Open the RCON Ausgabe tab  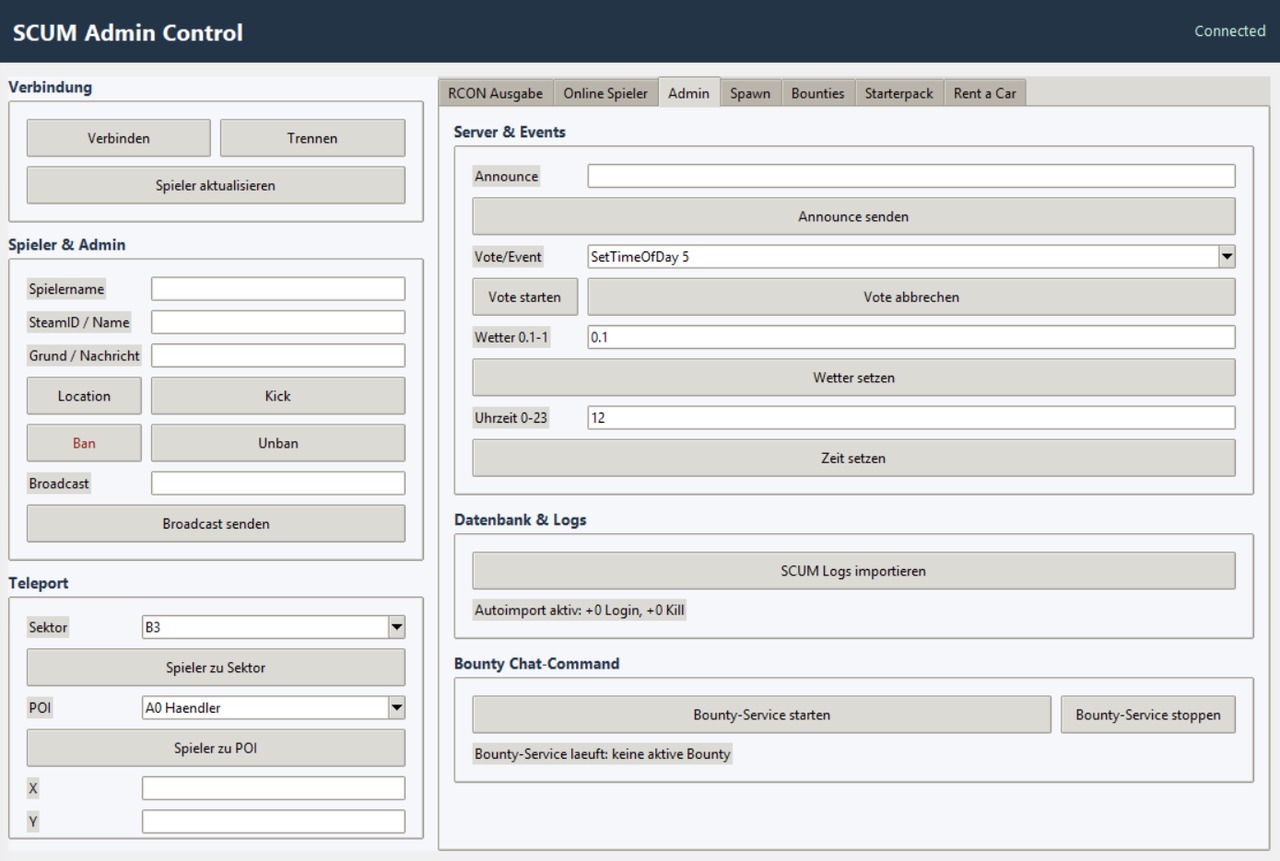(495, 93)
